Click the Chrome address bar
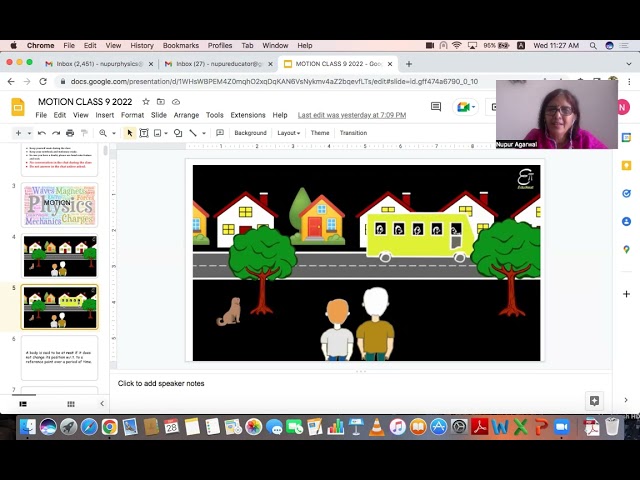The image size is (640, 480). pos(273,82)
